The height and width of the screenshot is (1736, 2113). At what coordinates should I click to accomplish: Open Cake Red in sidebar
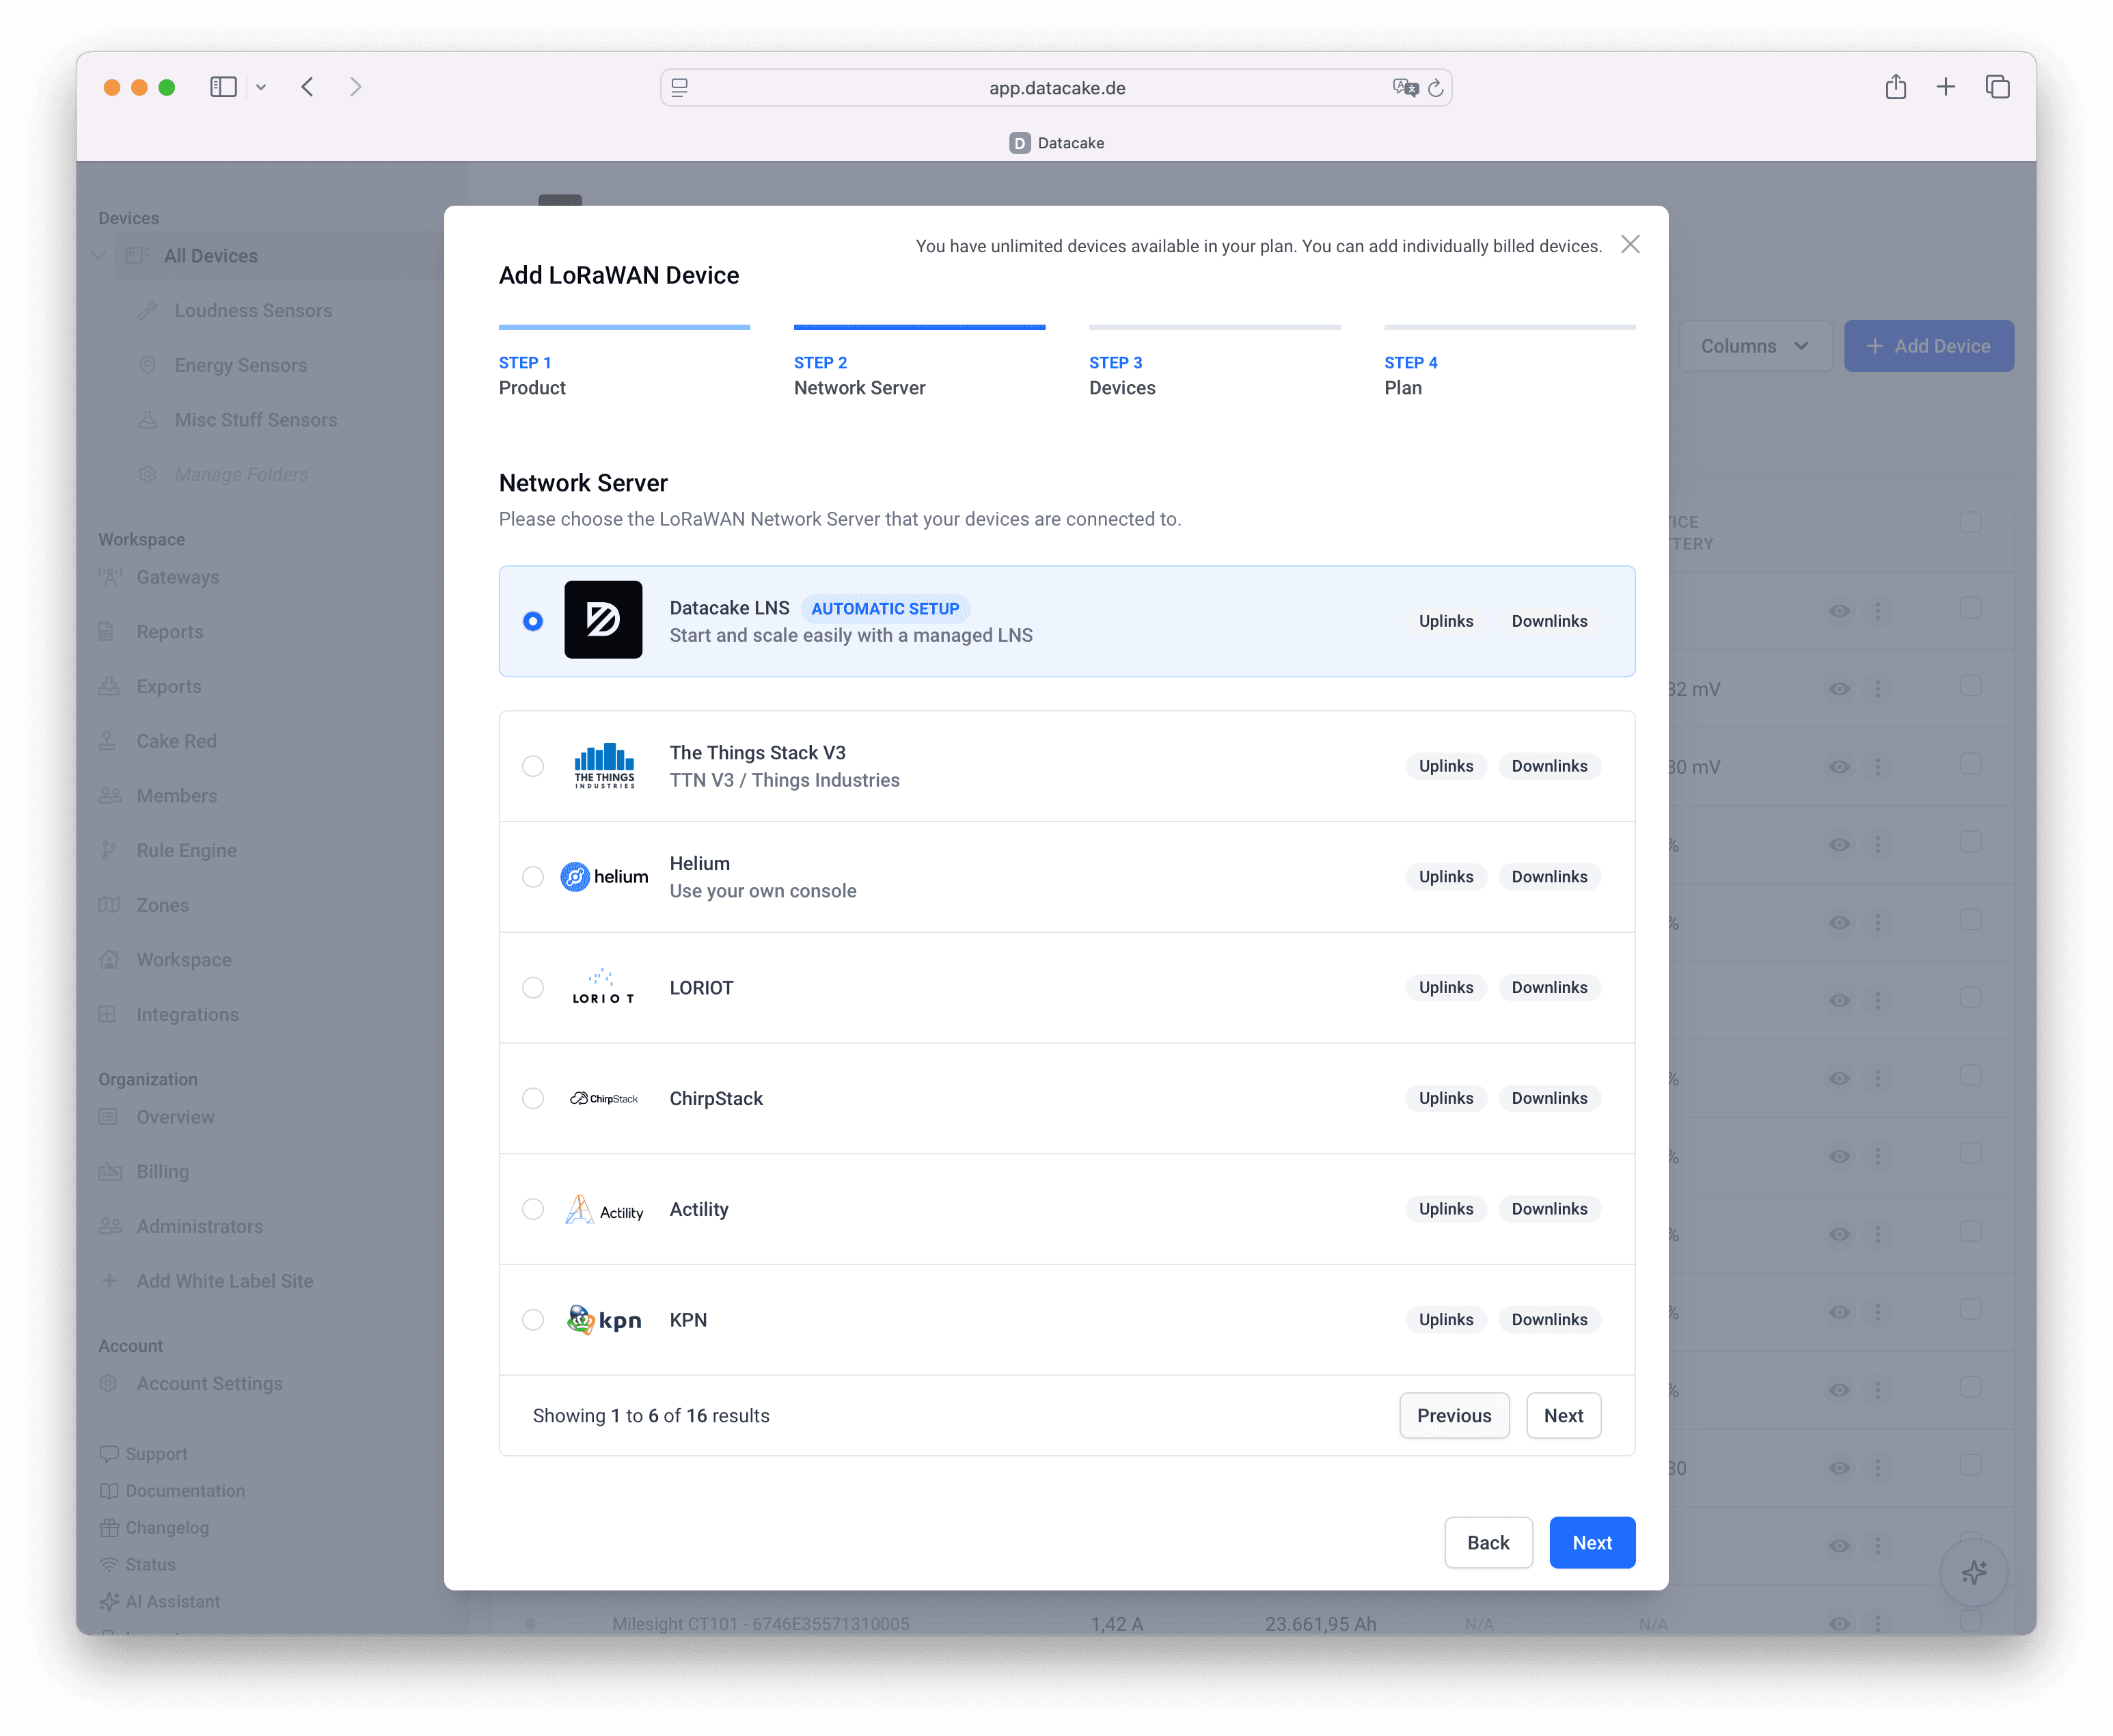pos(176,741)
